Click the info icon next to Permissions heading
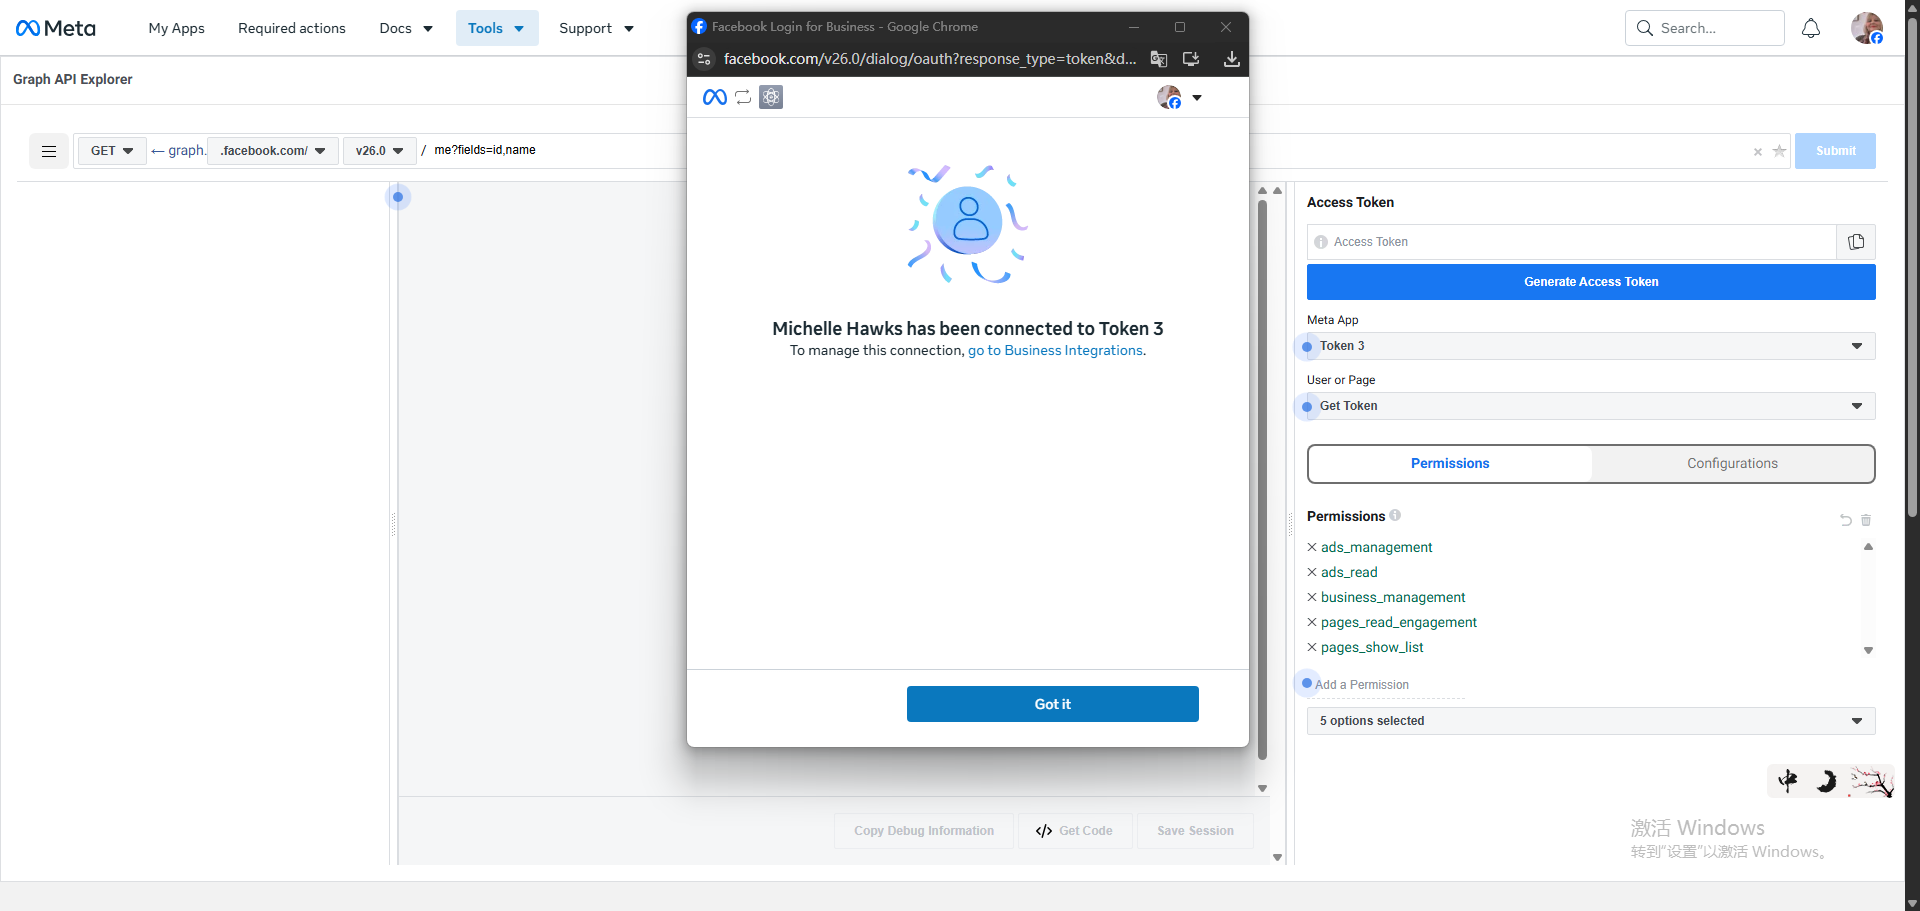This screenshot has width=1920, height=911. (1395, 515)
